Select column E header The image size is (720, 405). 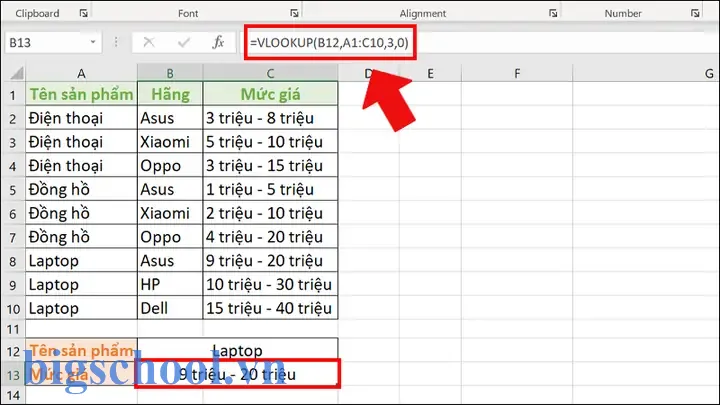pyautogui.click(x=430, y=73)
